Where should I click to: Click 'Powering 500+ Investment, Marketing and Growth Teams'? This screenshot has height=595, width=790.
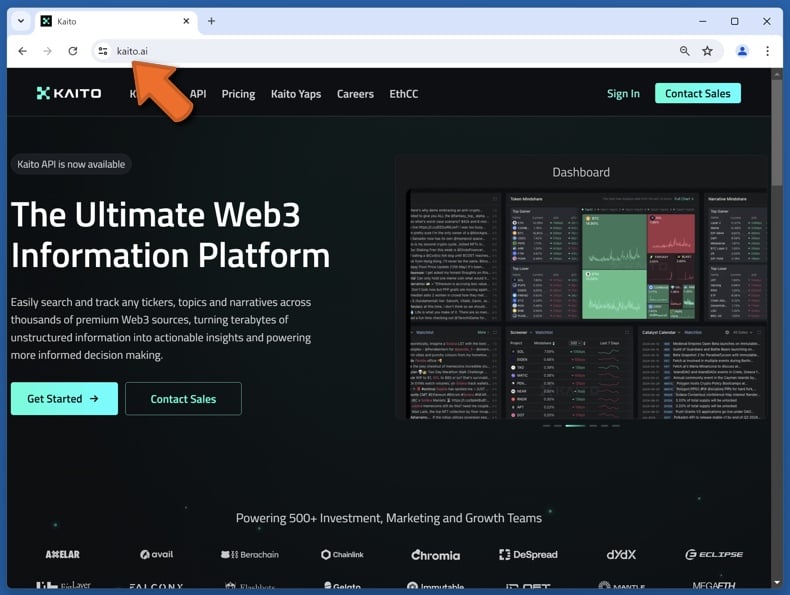tap(389, 518)
